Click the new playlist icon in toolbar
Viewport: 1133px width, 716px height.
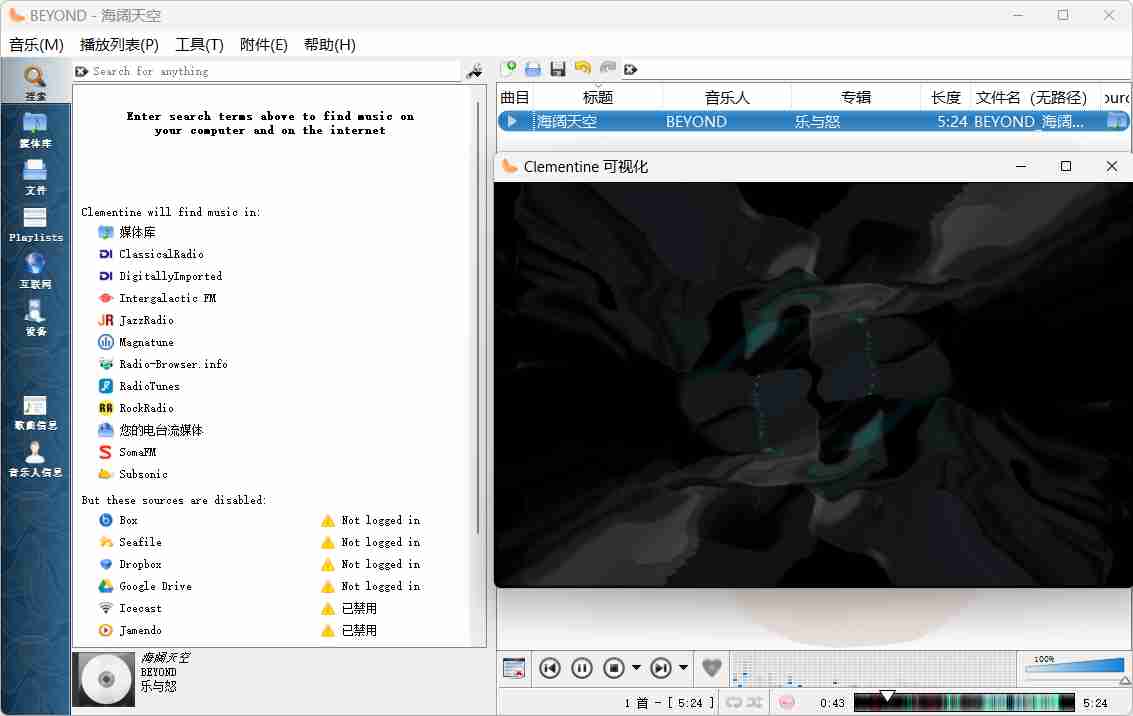coord(508,69)
